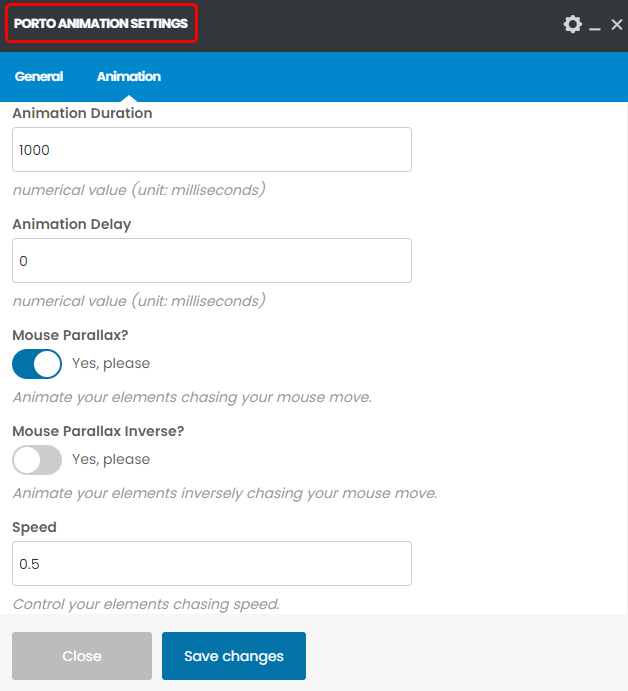This screenshot has height=691, width=628.
Task: Click the Animation Duration field showing 1000
Action: (x=212, y=150)
